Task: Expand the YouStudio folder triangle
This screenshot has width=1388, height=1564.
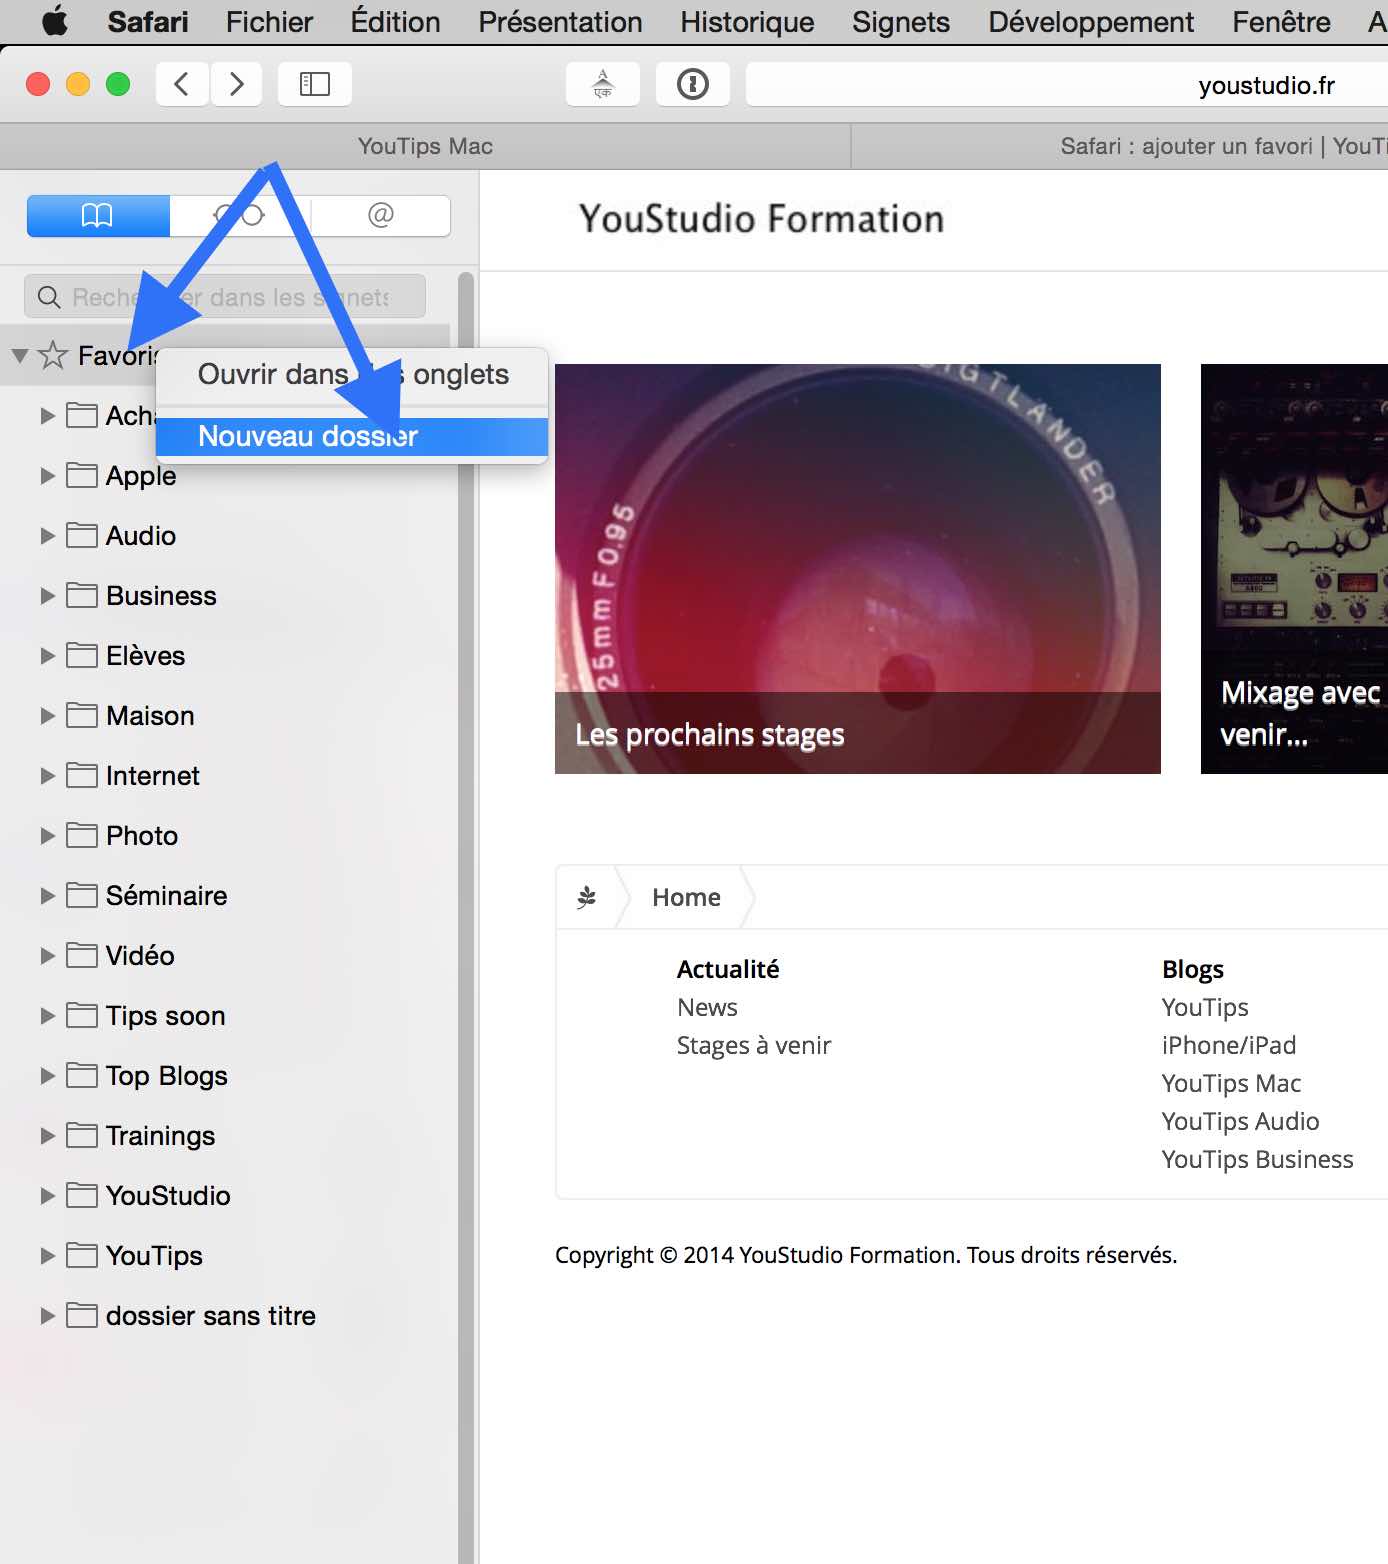Action: pos(47,1195)
